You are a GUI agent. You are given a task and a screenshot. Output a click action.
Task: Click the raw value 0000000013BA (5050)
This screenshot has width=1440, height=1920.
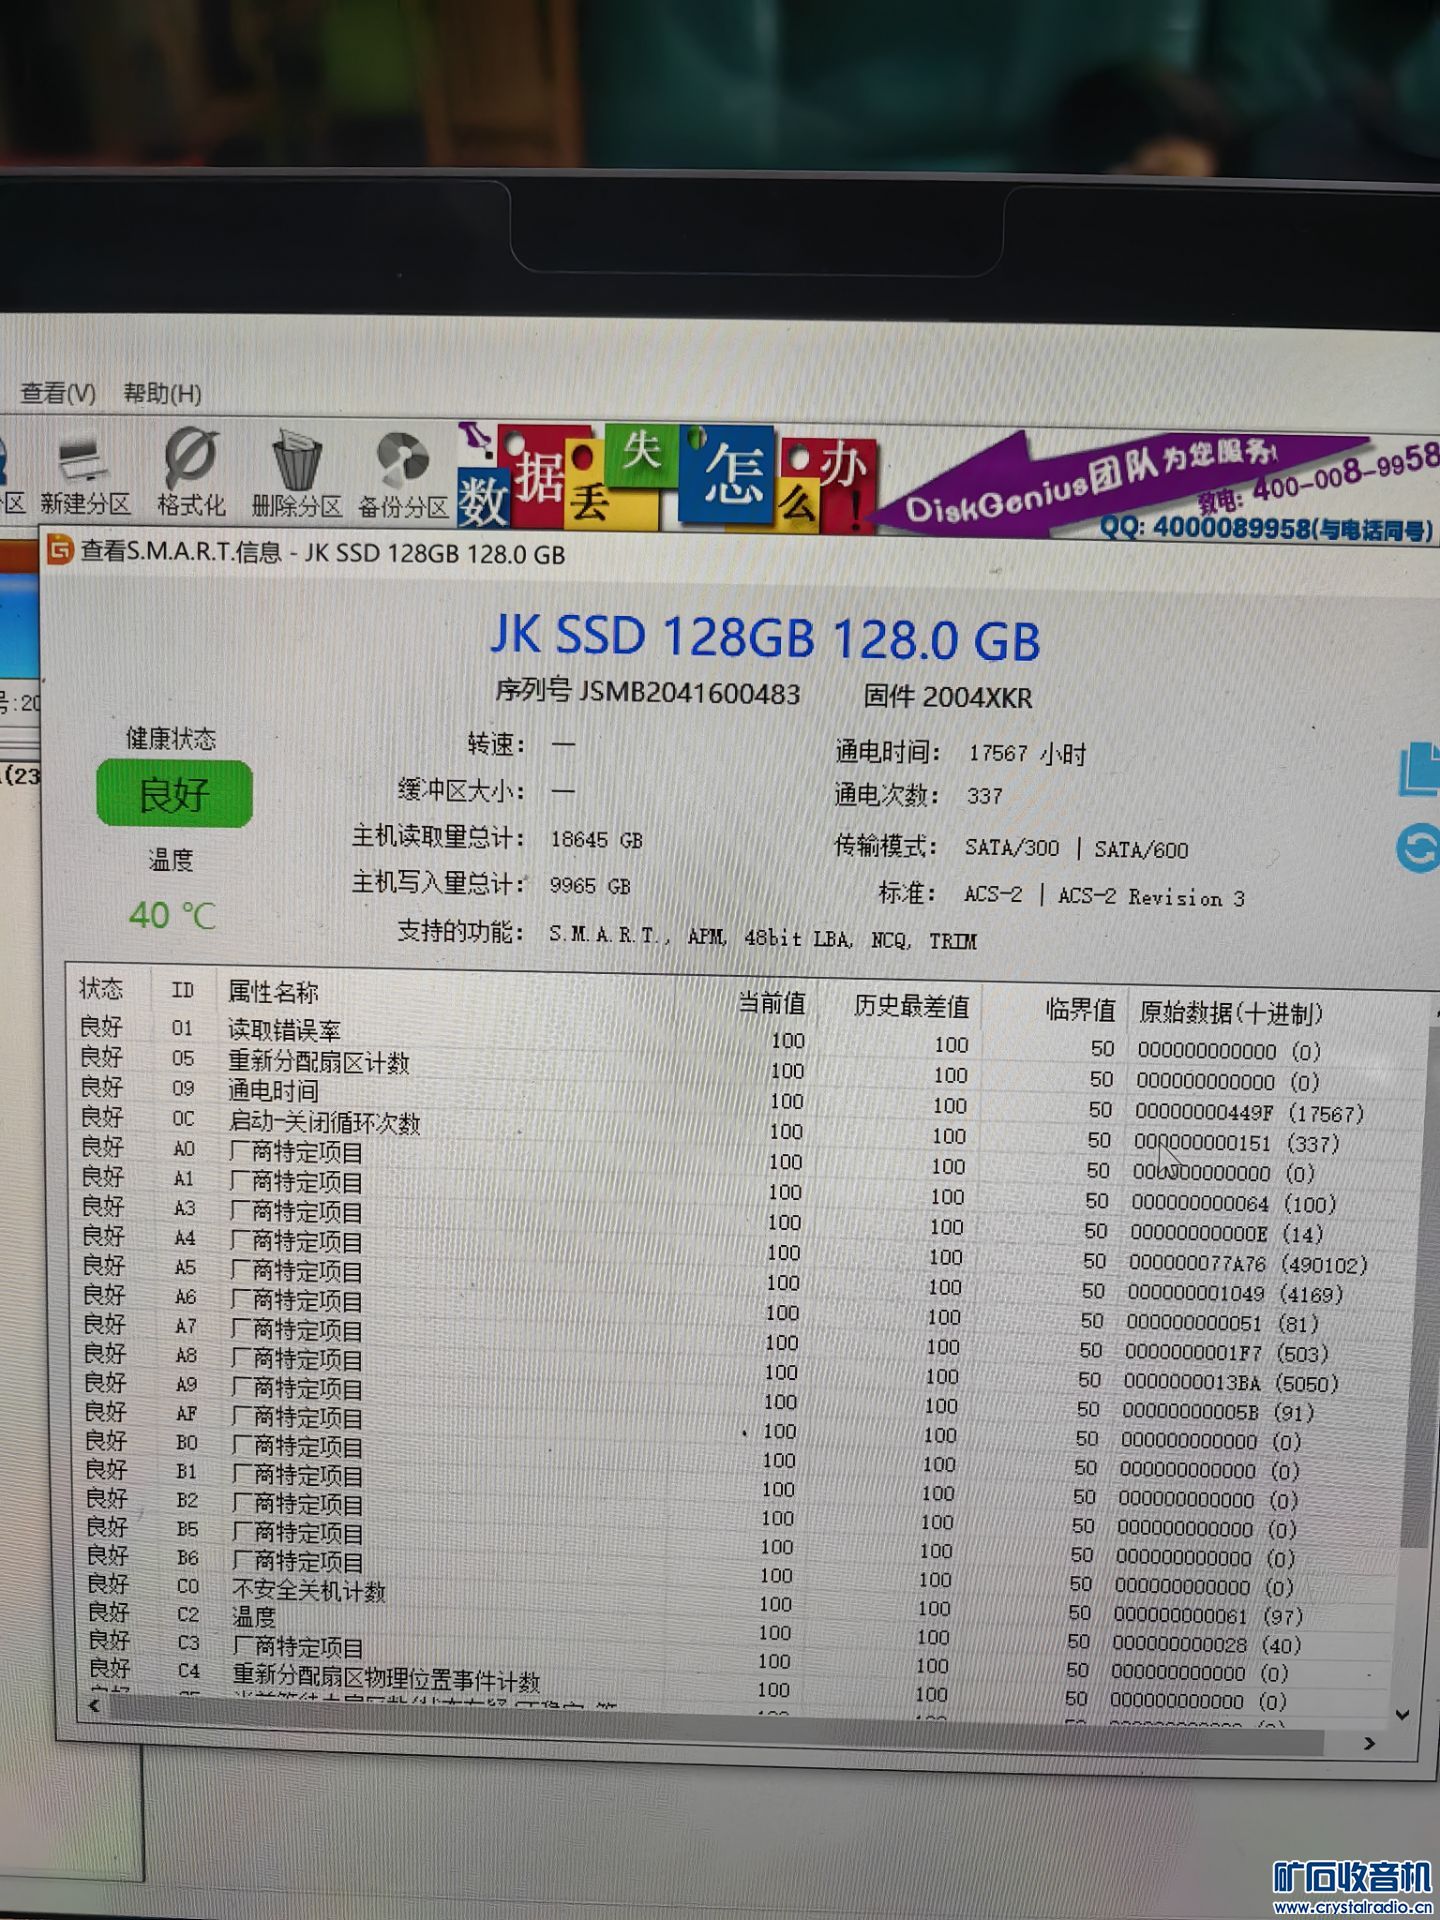click(1231, 1383)
